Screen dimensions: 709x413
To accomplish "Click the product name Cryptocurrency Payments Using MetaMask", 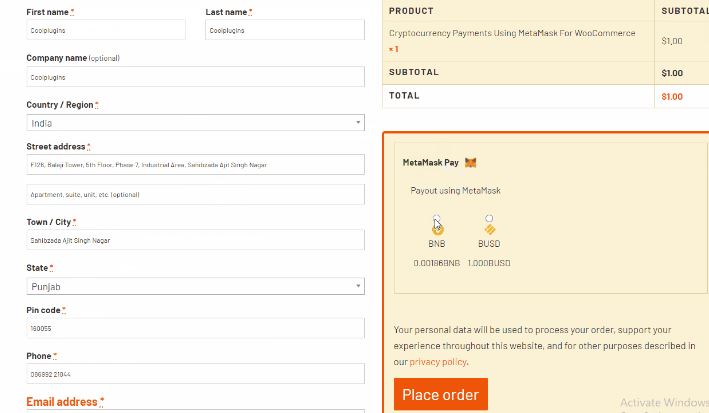I will [512, 33].
